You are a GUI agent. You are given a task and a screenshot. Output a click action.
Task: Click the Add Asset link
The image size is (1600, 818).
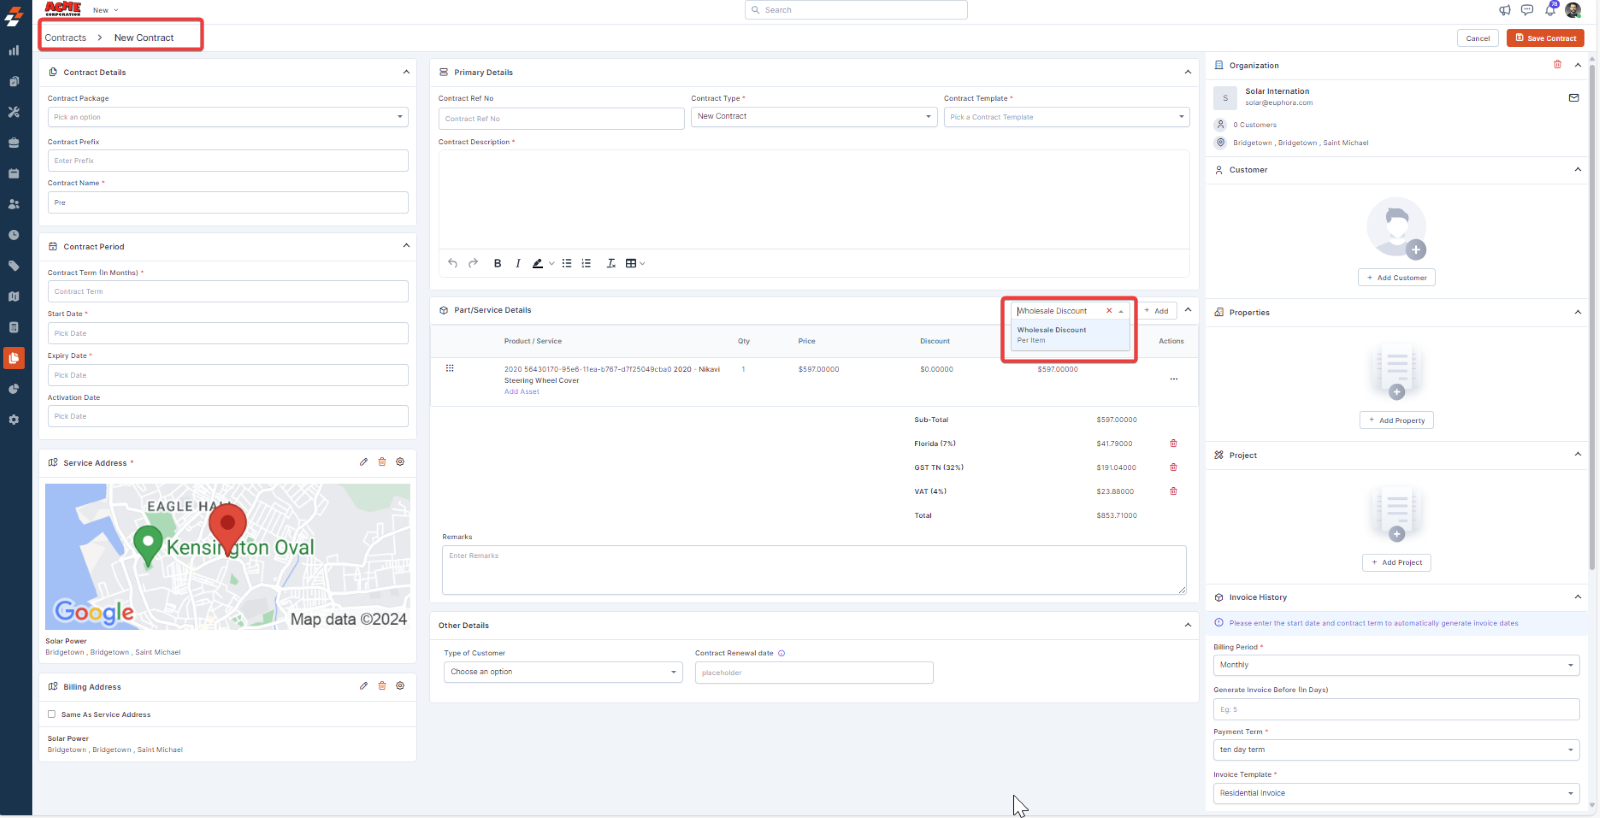pyautogui.click(x=521, y=392)
